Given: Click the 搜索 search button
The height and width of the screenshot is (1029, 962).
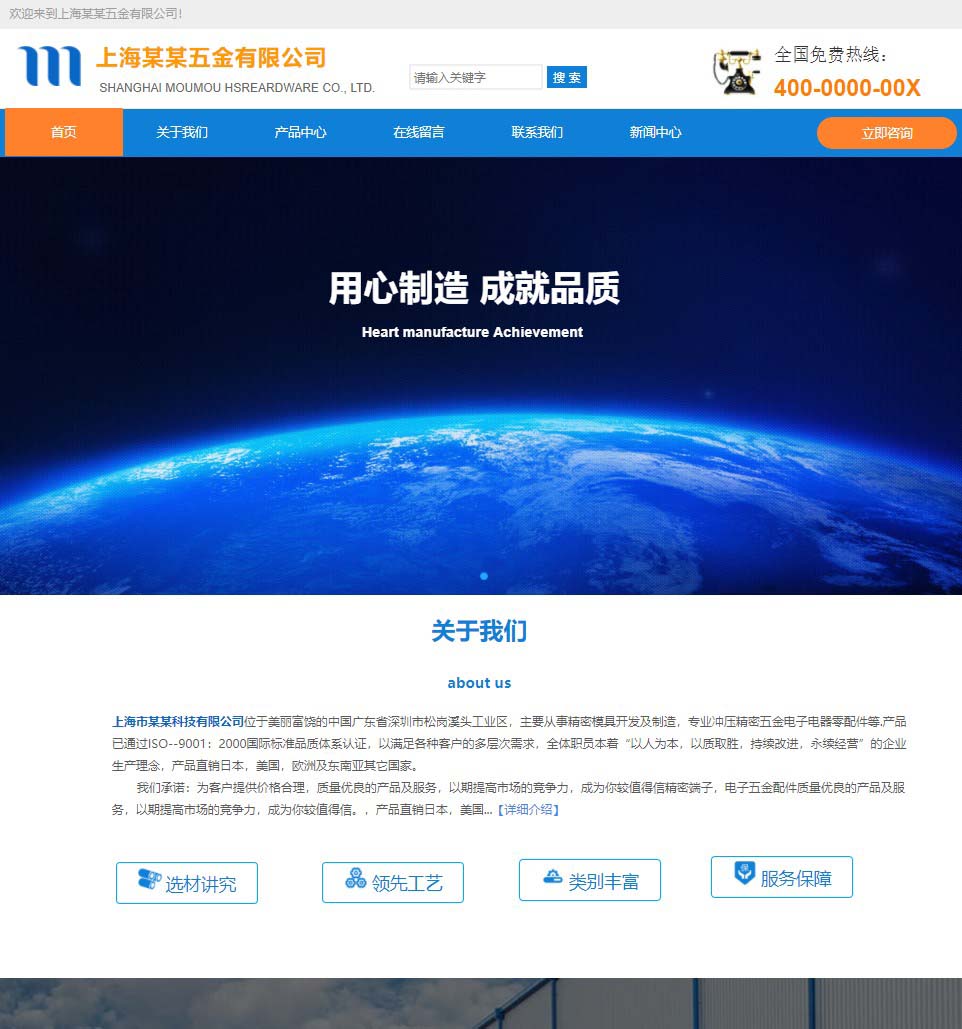Looking at the screenshot, I should coord(566,77).
